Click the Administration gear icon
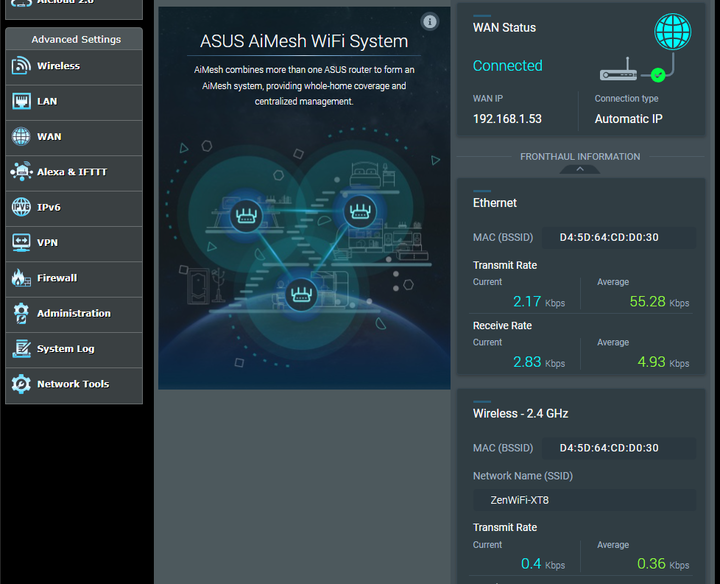 (21, 313)
